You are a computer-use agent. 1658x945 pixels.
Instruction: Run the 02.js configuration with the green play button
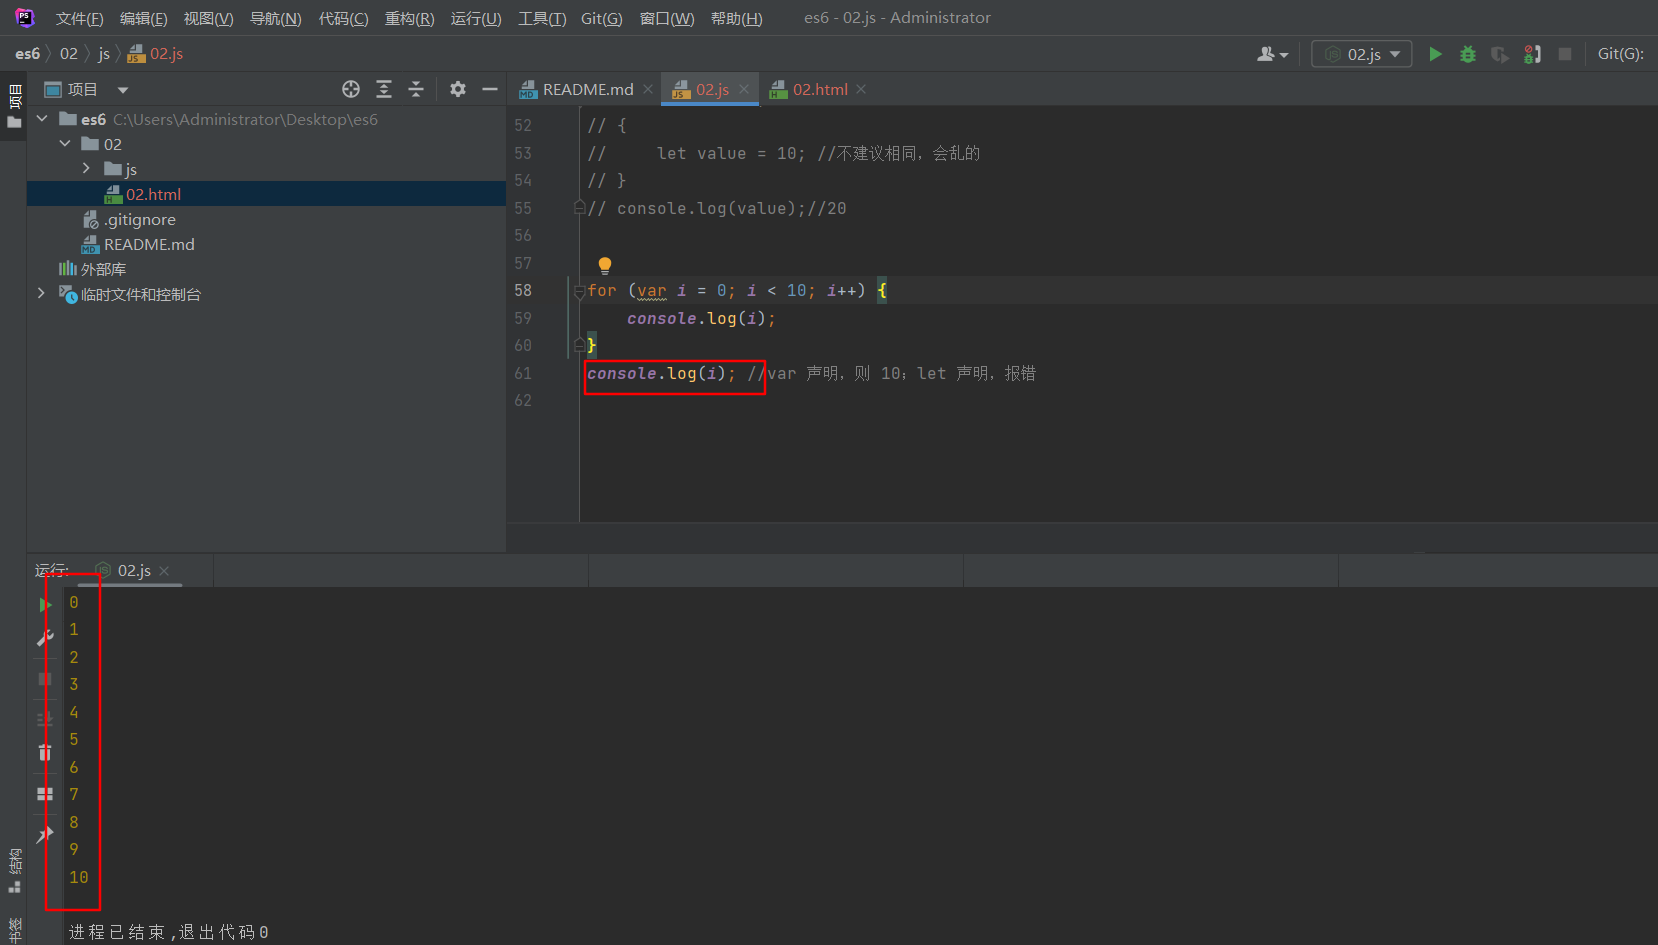coord(1435,54)
